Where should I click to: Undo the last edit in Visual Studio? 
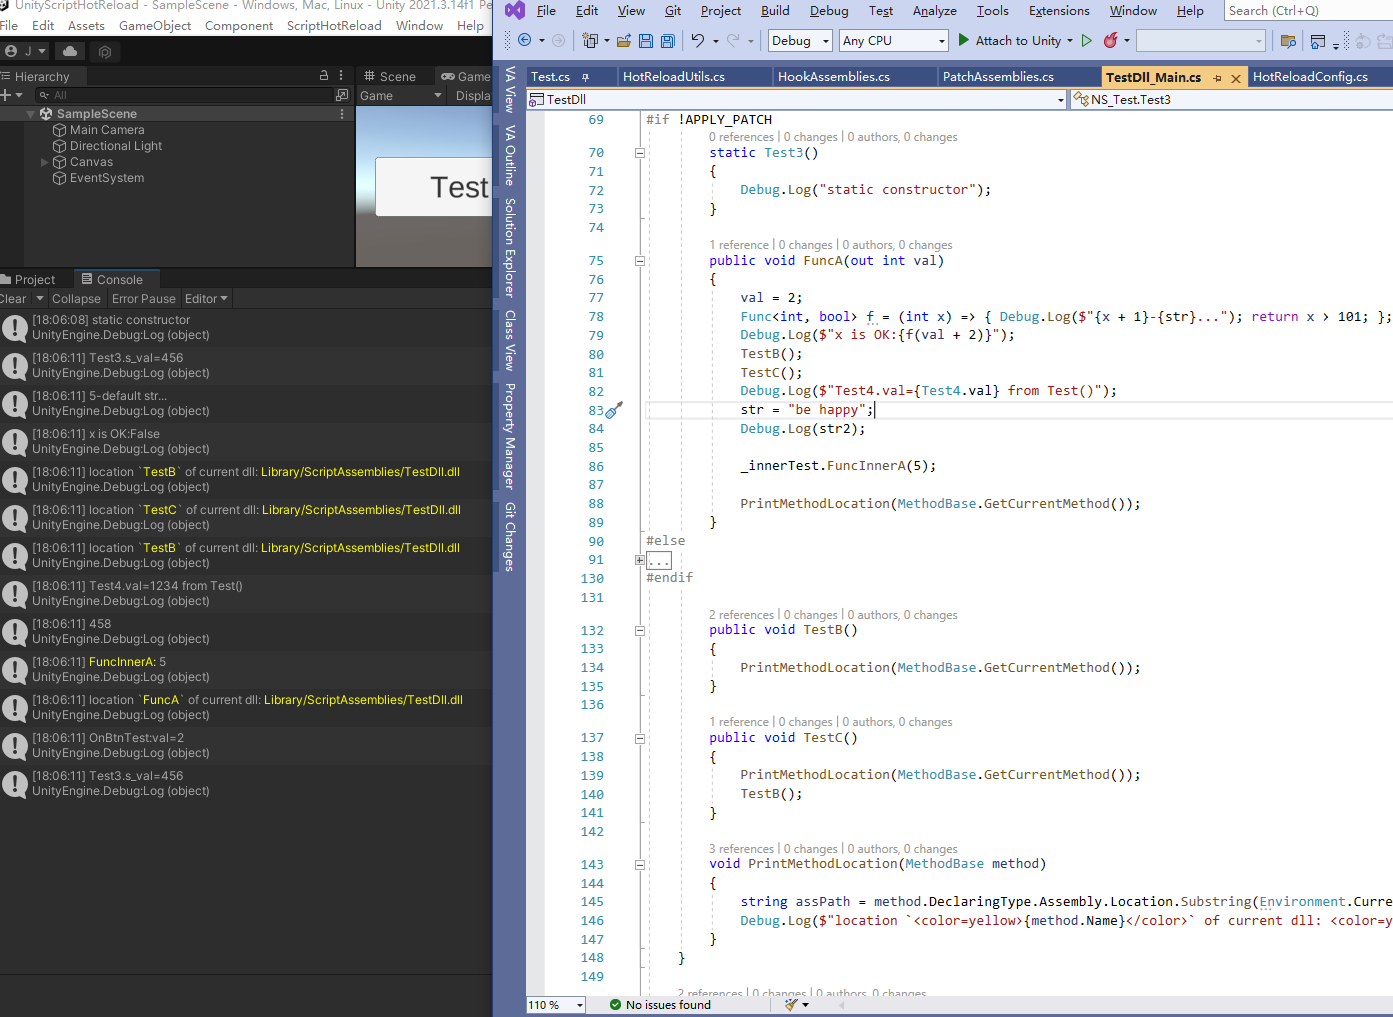coord(697,41)
